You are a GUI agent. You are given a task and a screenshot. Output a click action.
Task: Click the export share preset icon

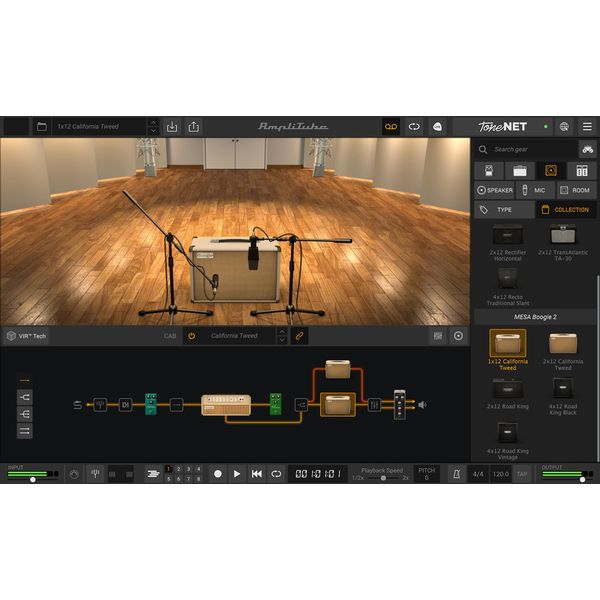point(194,127)
